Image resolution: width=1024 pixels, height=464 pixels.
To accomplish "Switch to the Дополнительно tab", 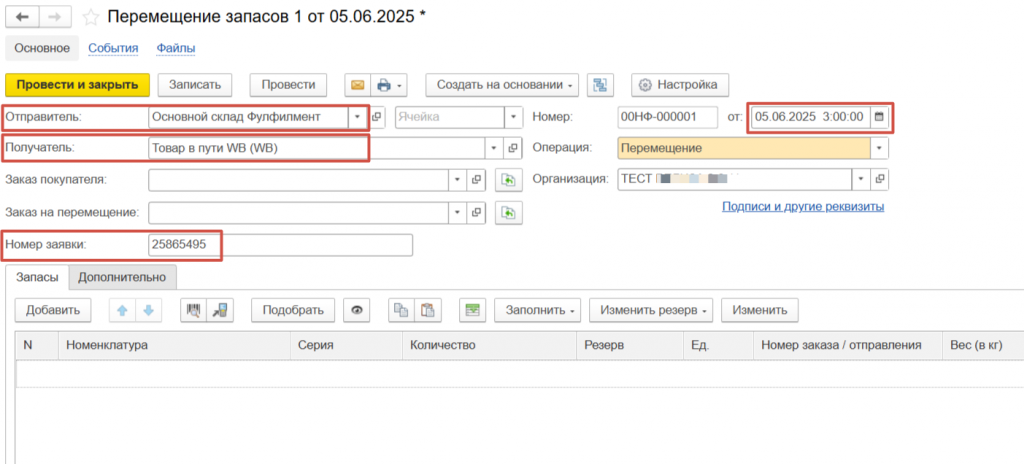I will tap(124, 277).
